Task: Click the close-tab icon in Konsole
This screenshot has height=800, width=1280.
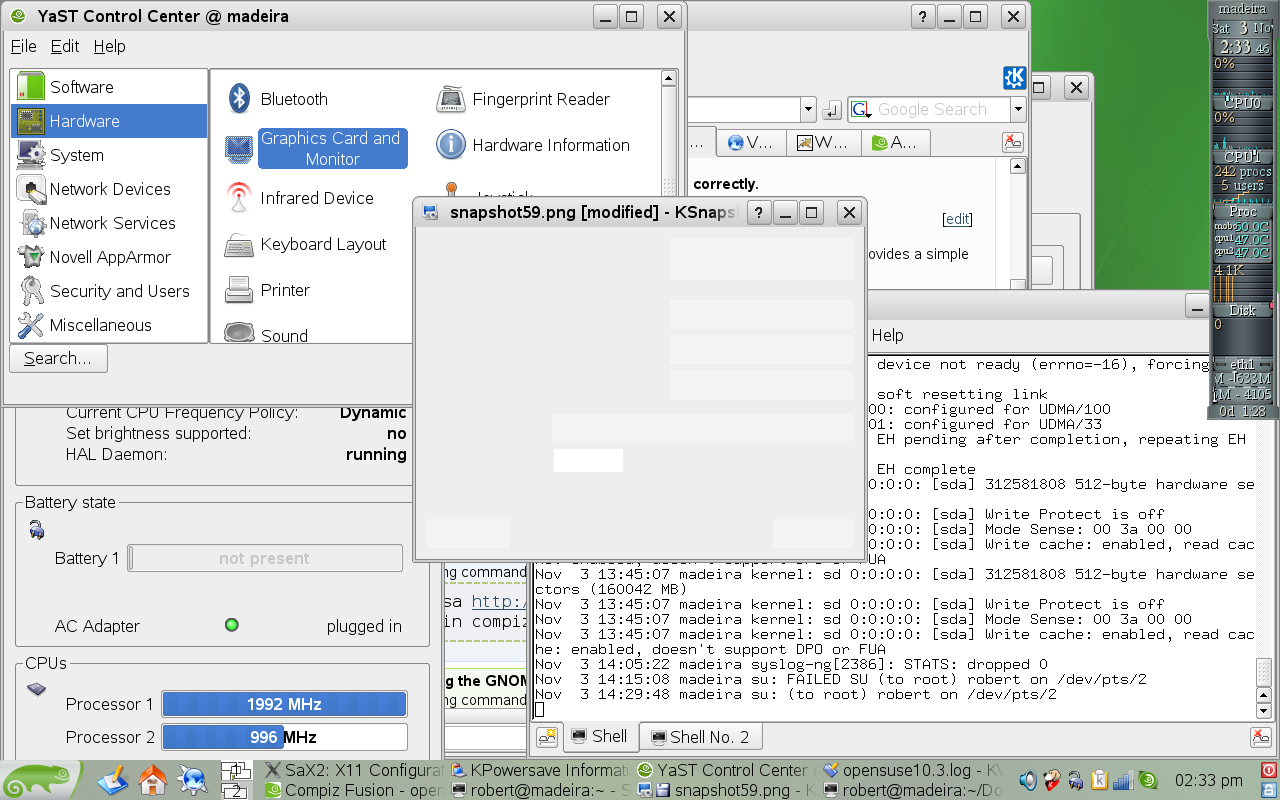Action: pyautogui.click(x=1260, y=737)
